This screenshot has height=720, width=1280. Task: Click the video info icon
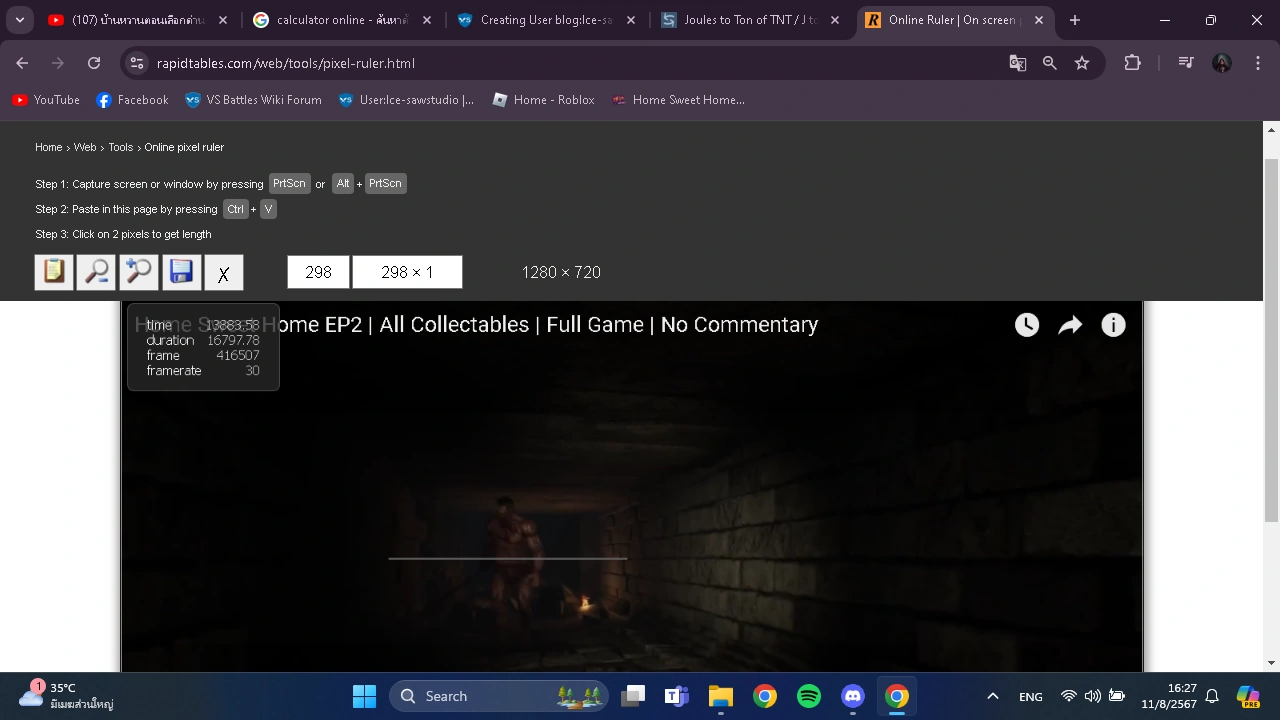1113,325
